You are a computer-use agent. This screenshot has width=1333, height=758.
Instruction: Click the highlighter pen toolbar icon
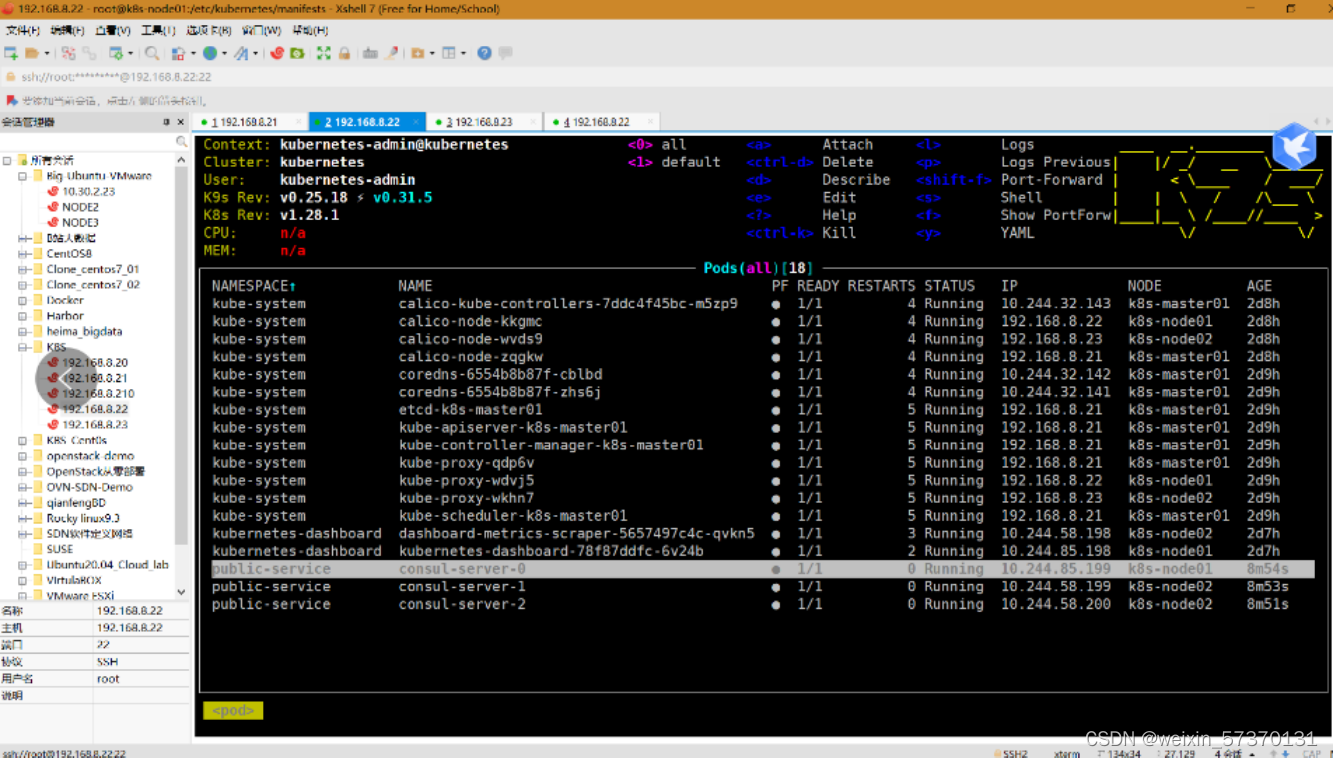pyautogui.click(x=391, y=53)
